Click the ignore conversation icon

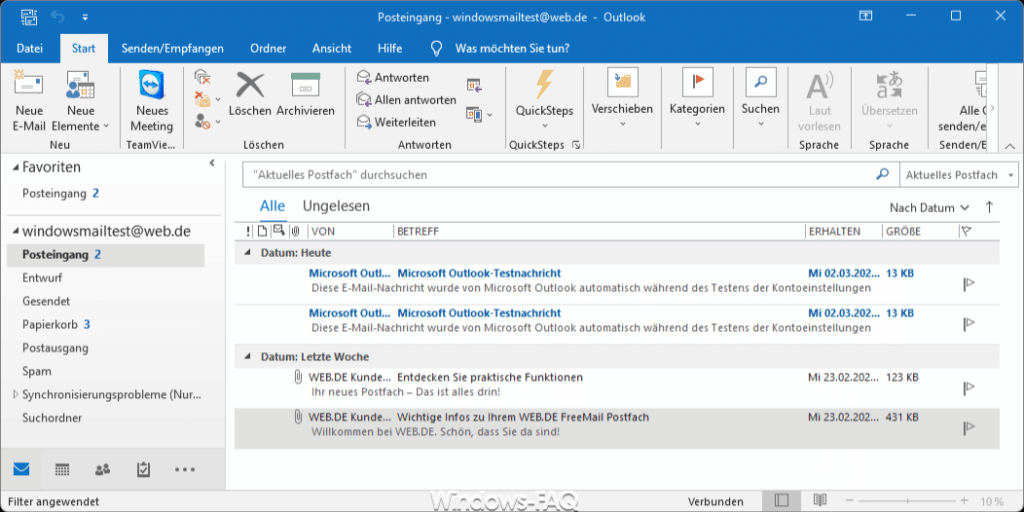click(202, 78)
